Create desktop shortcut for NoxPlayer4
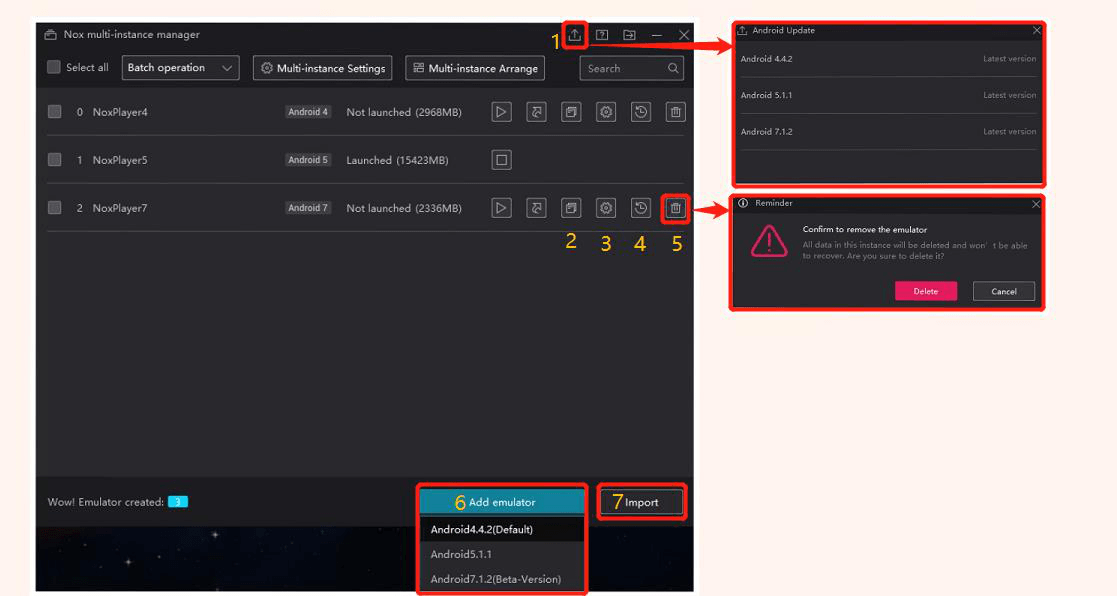Viewport: 1117px width, 596px height. coord(536,112)
